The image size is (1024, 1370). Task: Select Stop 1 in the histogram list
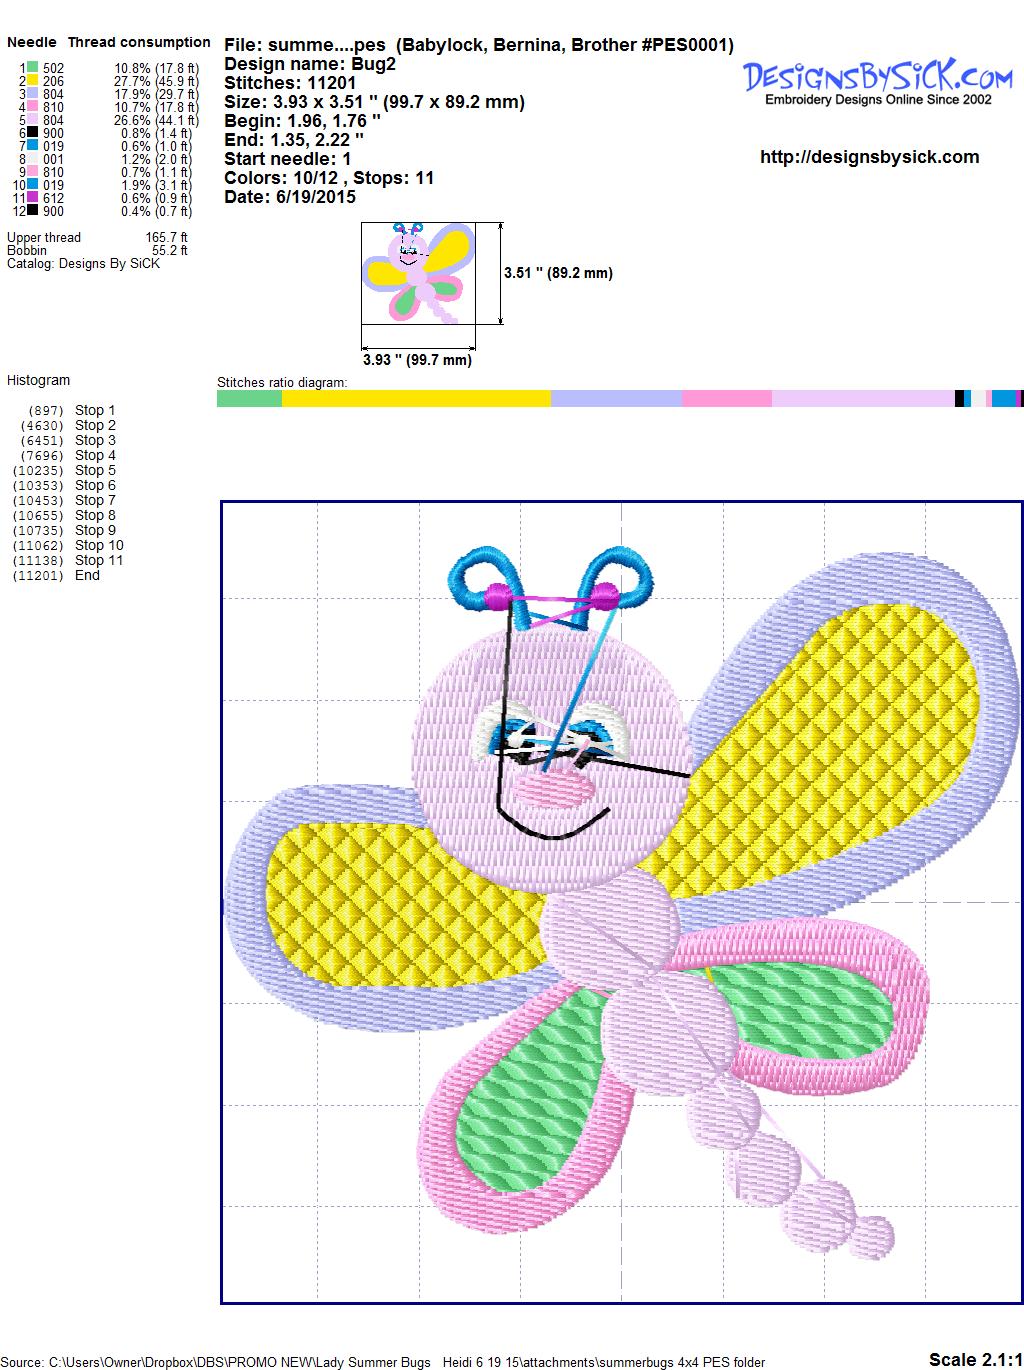[x=95, y=410]
